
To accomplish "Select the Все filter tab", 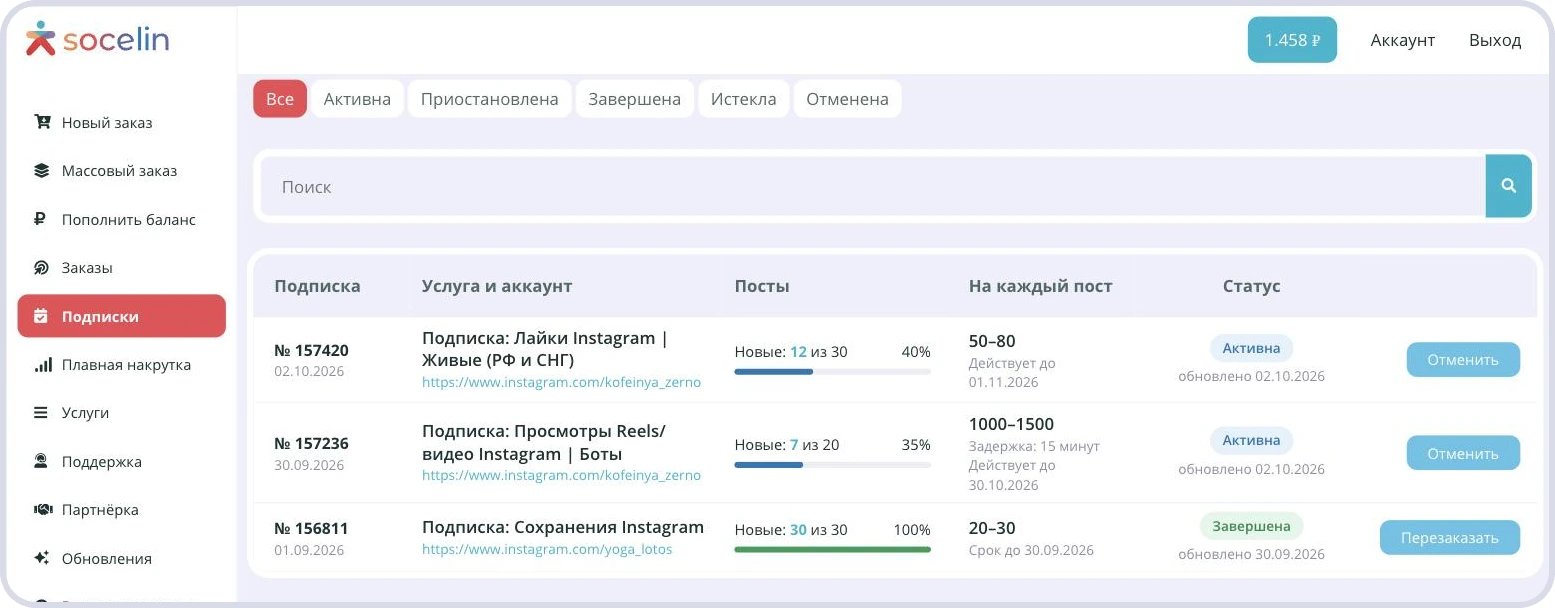I will (x=280, y=99).
